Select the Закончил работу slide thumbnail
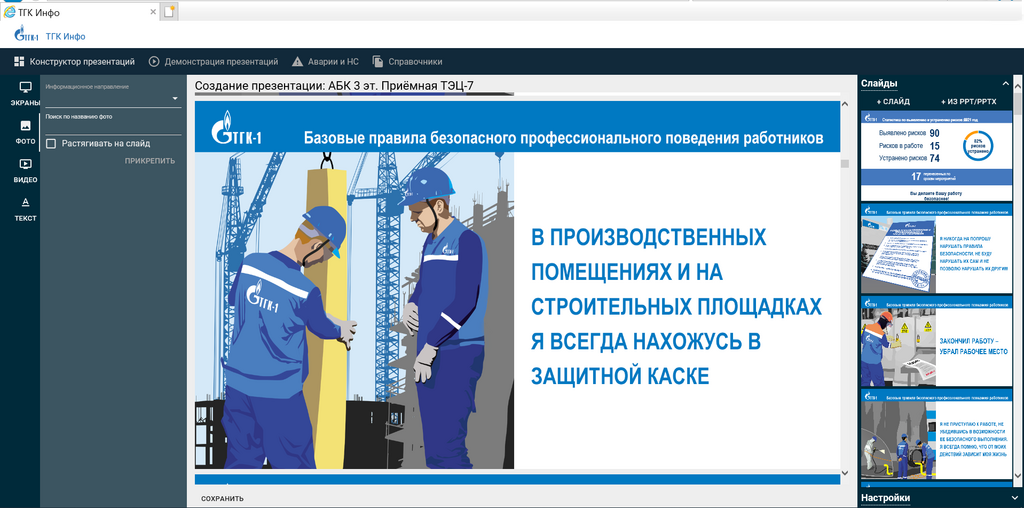Viewport: 1024px width, 508px height. [x=936, y=341]
